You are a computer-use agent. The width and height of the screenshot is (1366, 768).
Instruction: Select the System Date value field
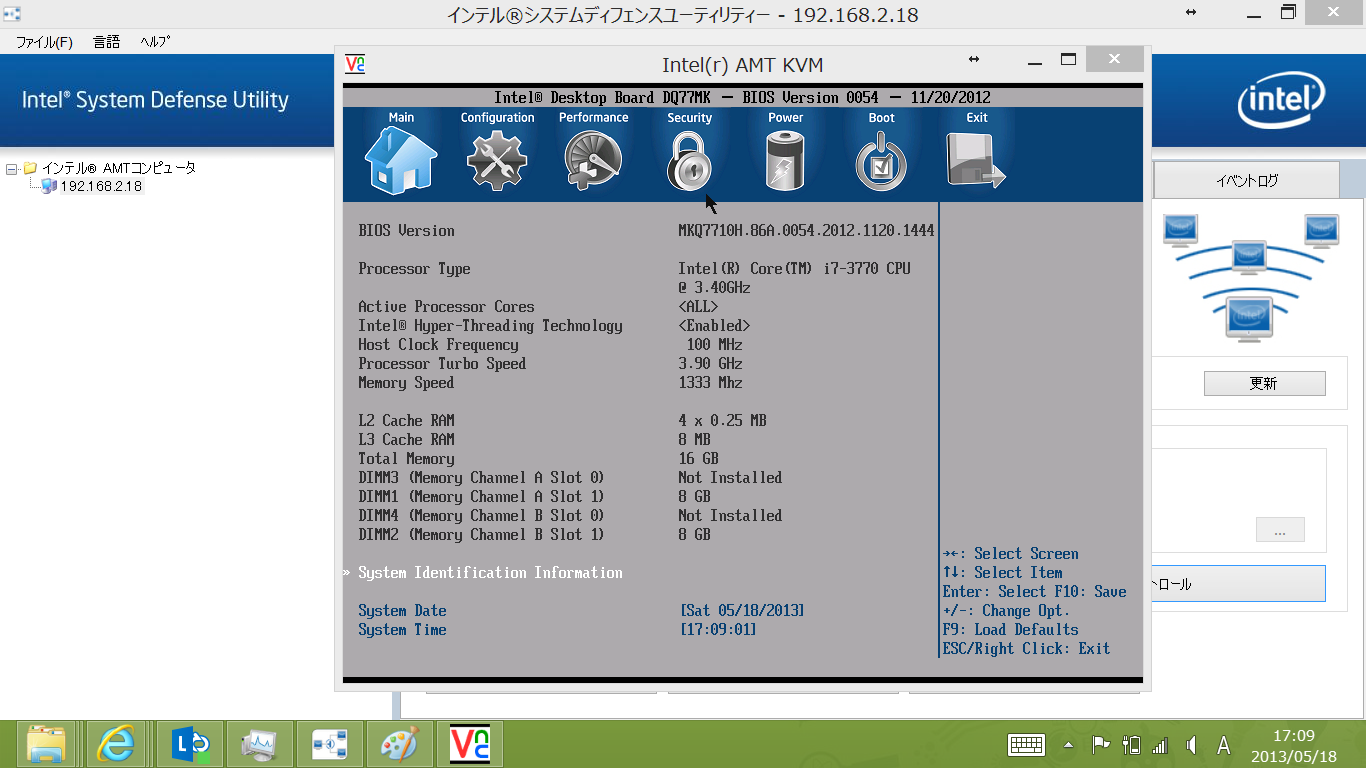point(742,611)
